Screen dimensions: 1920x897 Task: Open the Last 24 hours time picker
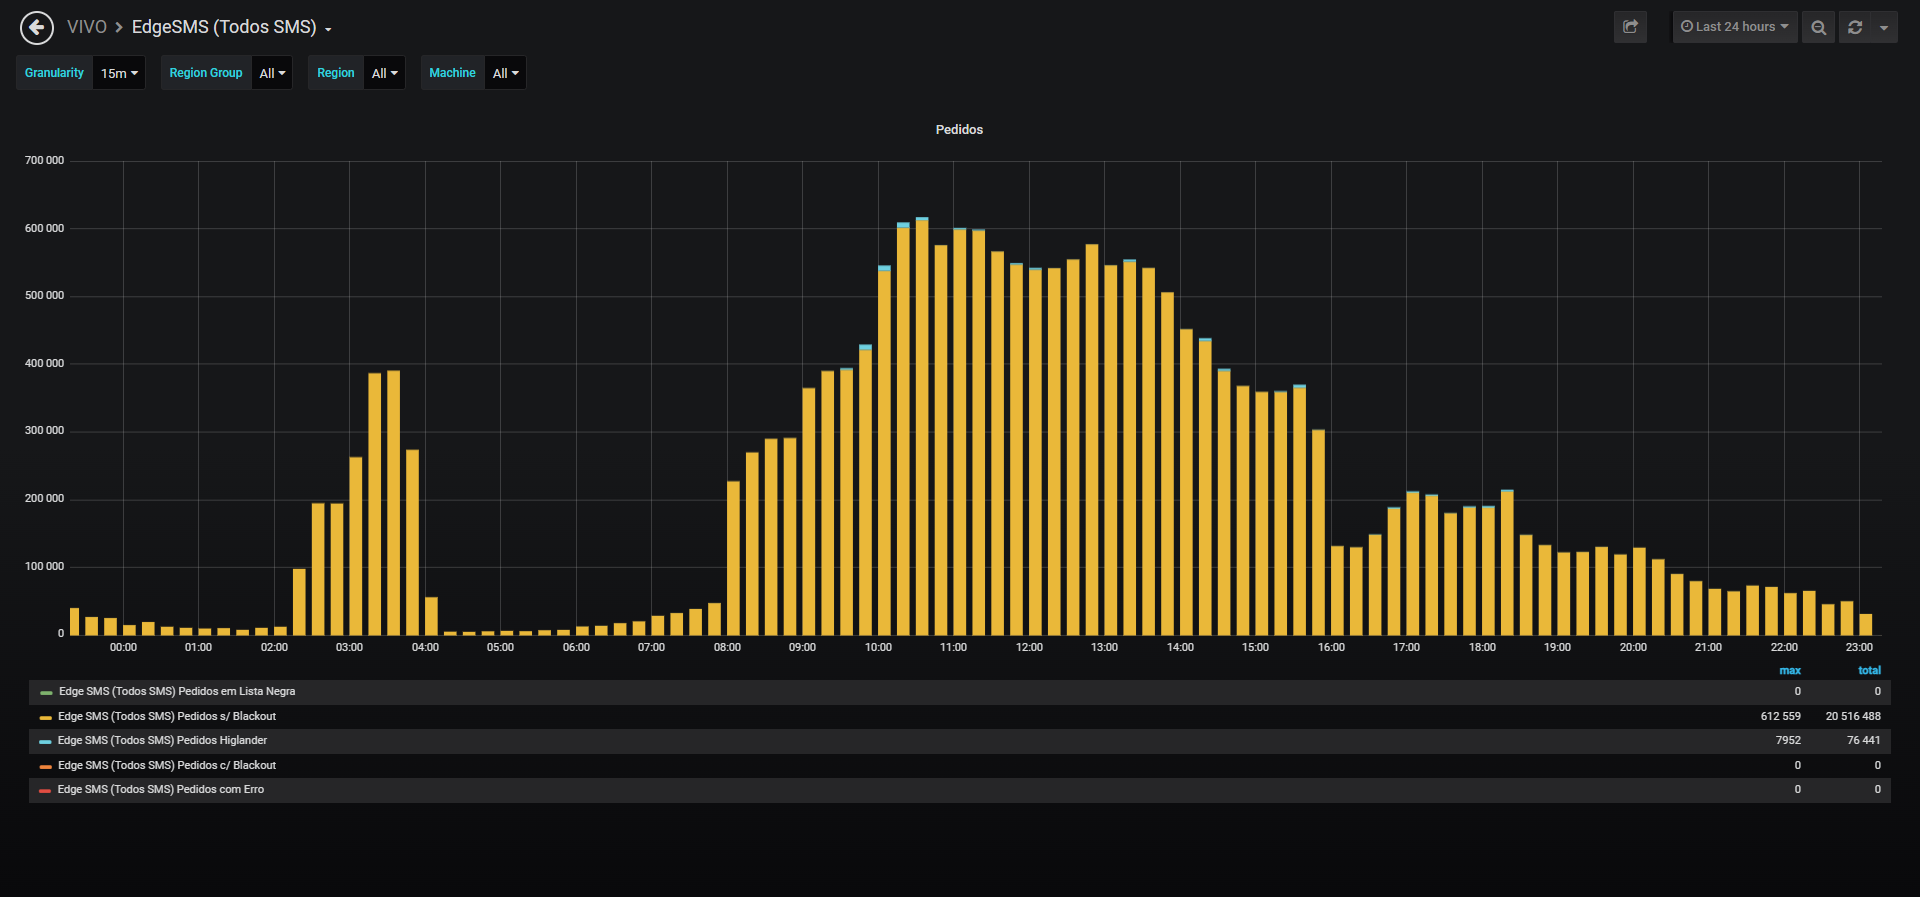[x=1735, y=27]
